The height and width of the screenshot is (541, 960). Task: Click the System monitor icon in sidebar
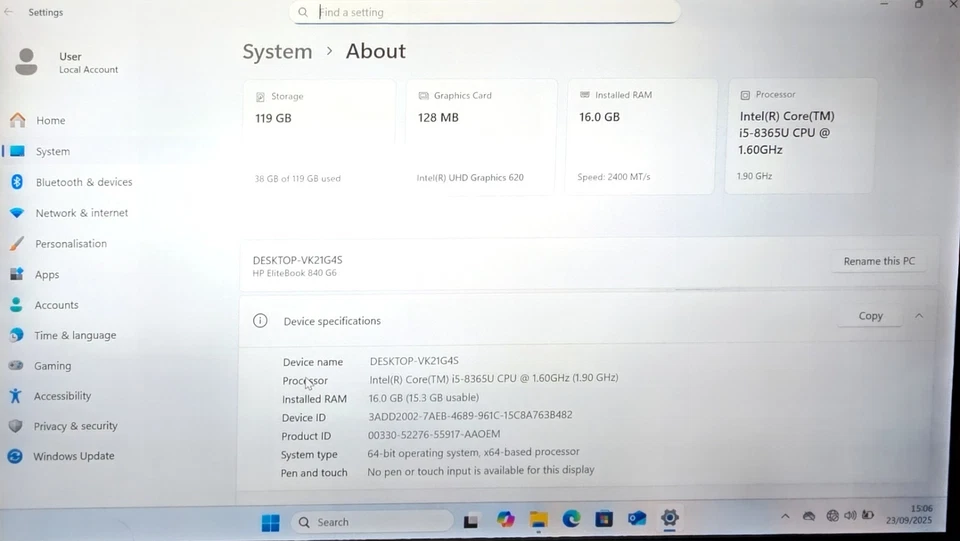pyautogui.click(x=18, y=151)
